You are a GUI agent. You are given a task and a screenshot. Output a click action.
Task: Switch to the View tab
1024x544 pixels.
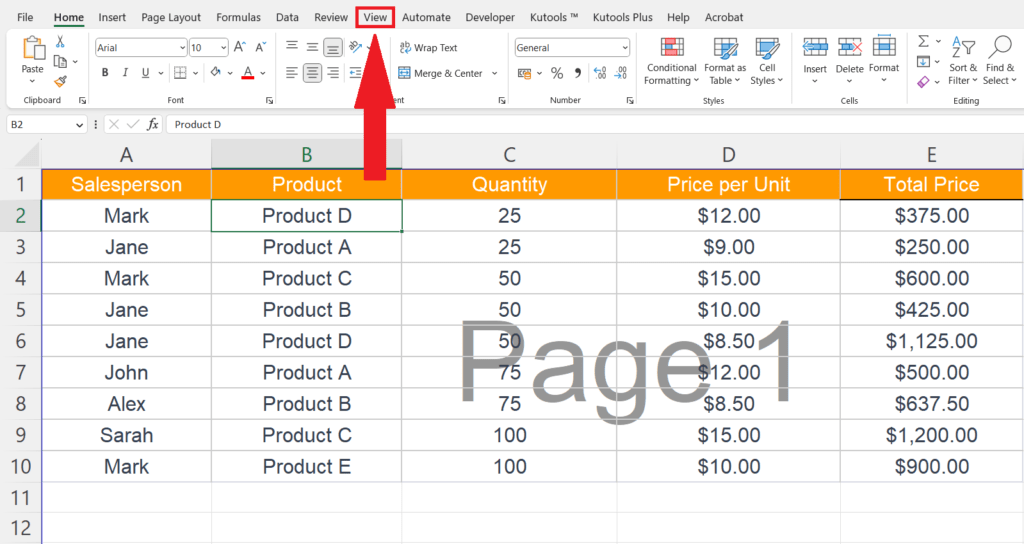(376, 18)
